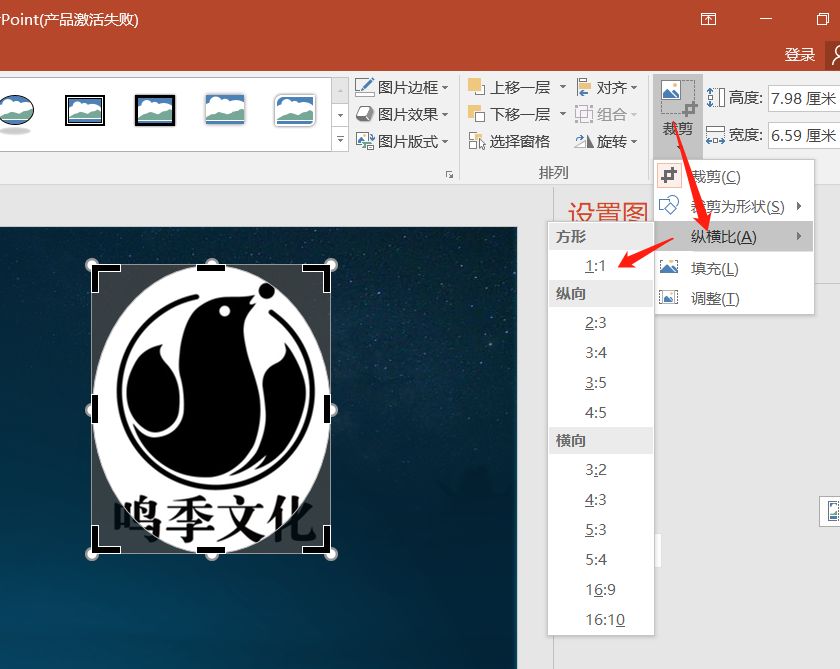
Task: Click picture styles gallery up-row arrow
Action: 340,91
